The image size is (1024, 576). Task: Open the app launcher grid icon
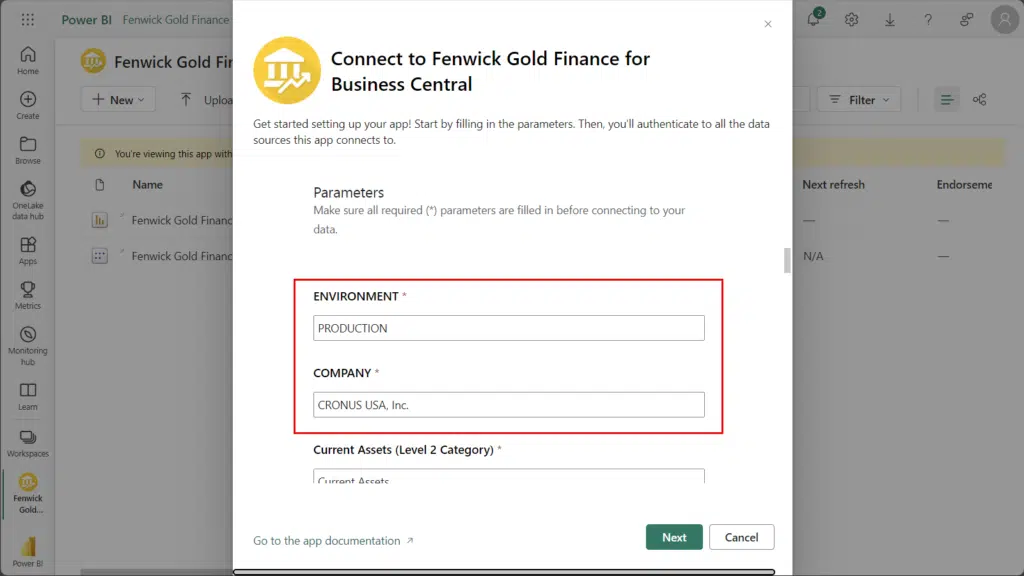pos(27,20)
